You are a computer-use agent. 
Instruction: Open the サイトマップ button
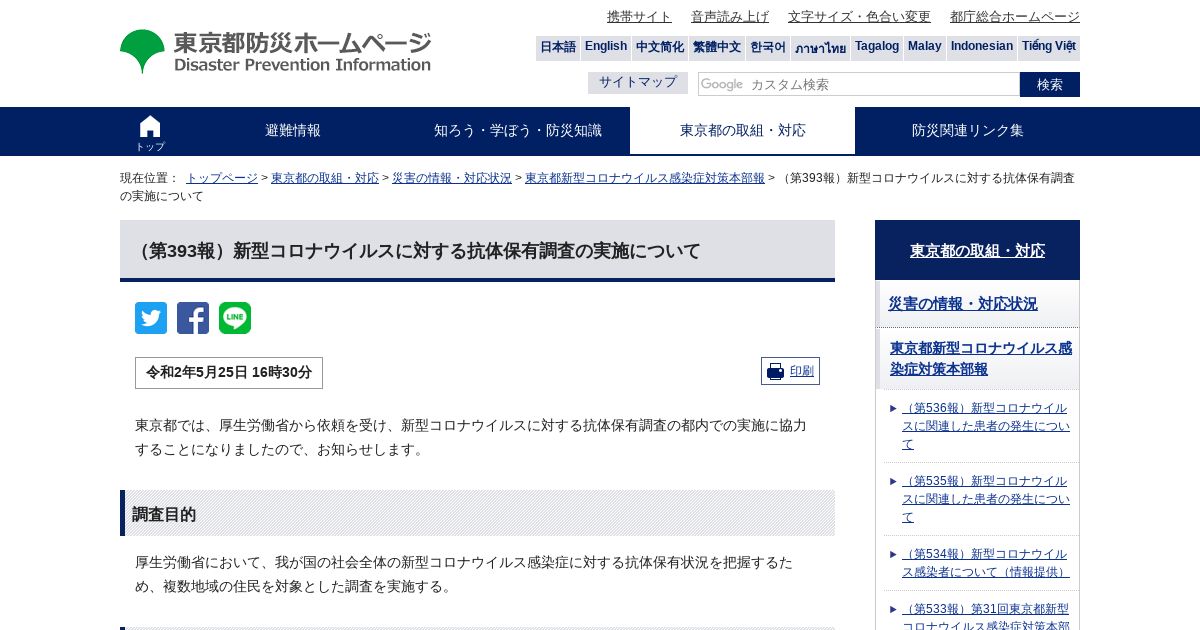(x=638, y=83)
